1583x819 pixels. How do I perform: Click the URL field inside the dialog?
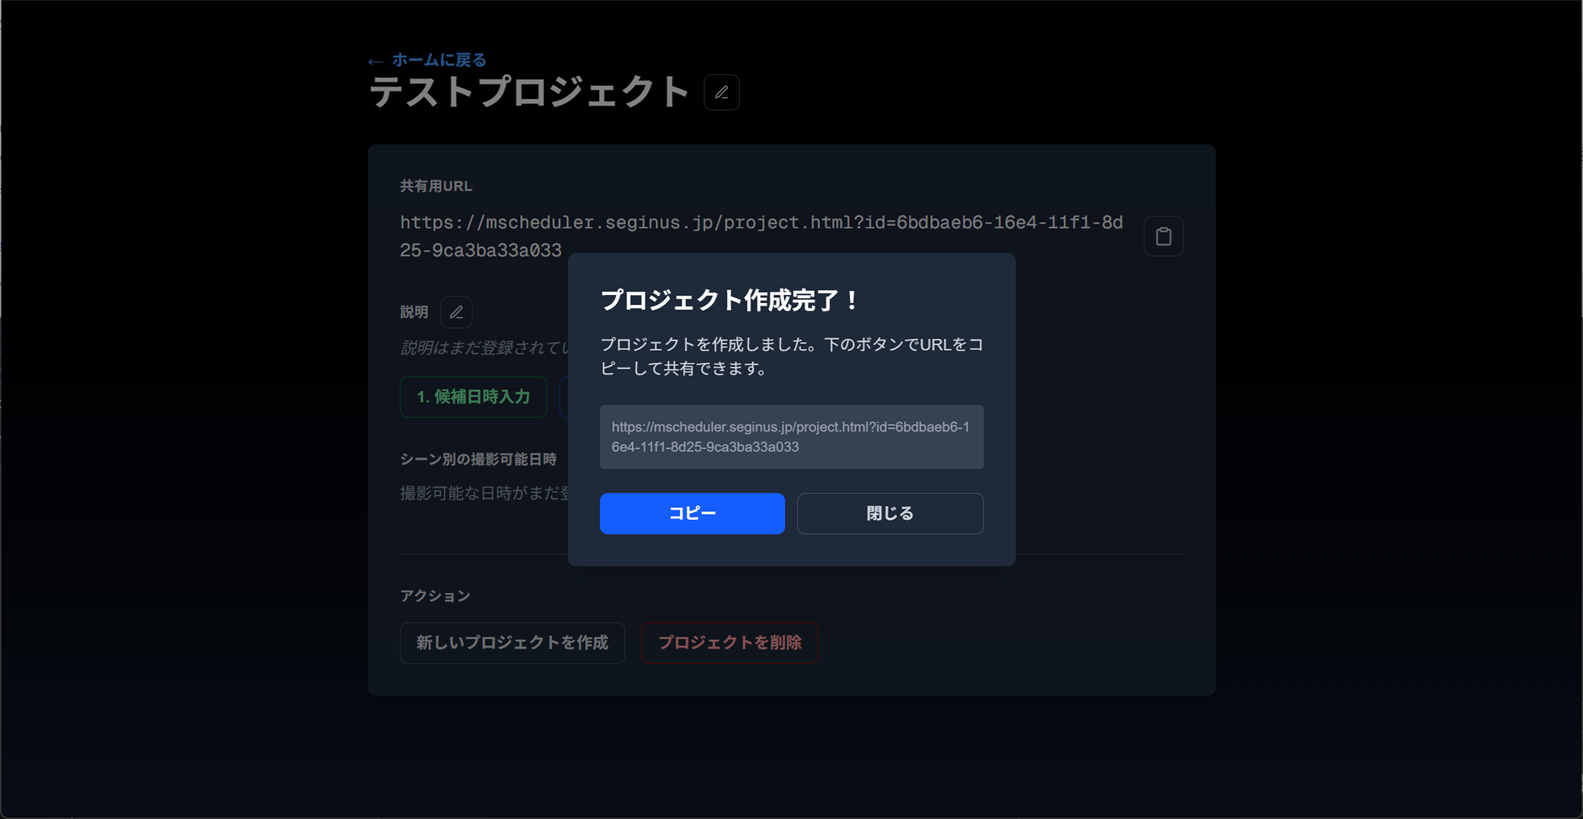[791, 437]
